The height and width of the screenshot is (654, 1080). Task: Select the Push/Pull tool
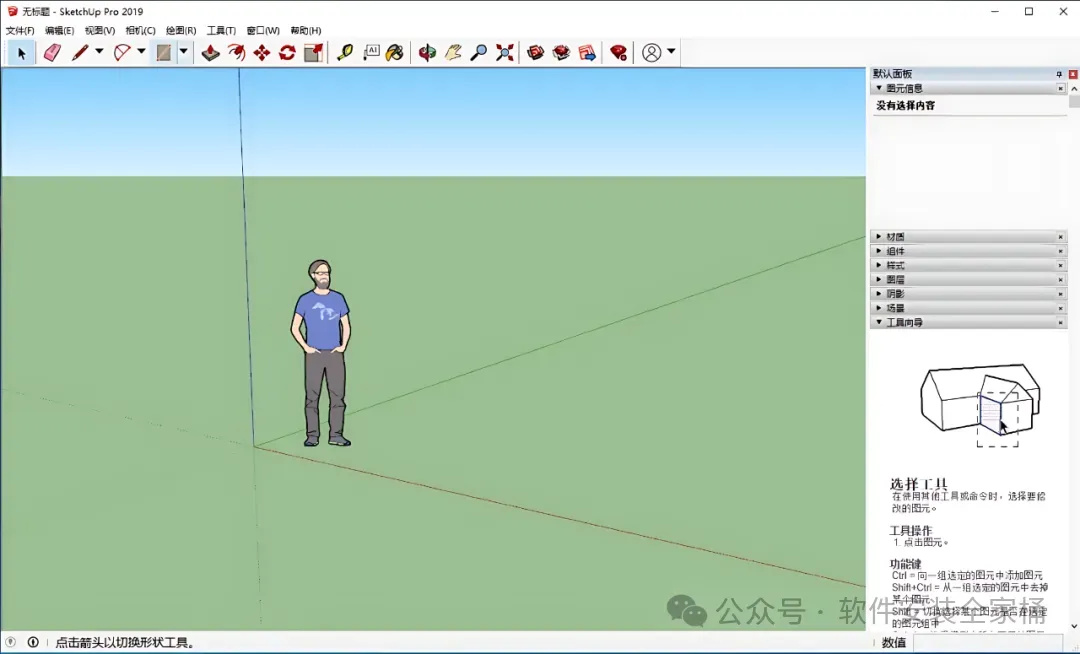pos(210,53)
